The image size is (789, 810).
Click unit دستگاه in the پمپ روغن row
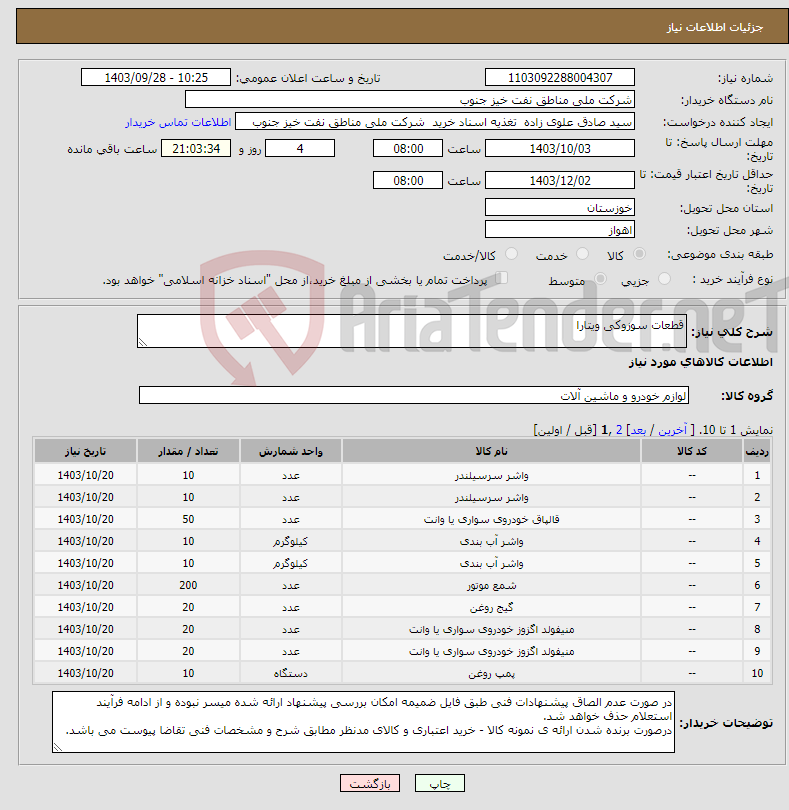click(290, 673)
